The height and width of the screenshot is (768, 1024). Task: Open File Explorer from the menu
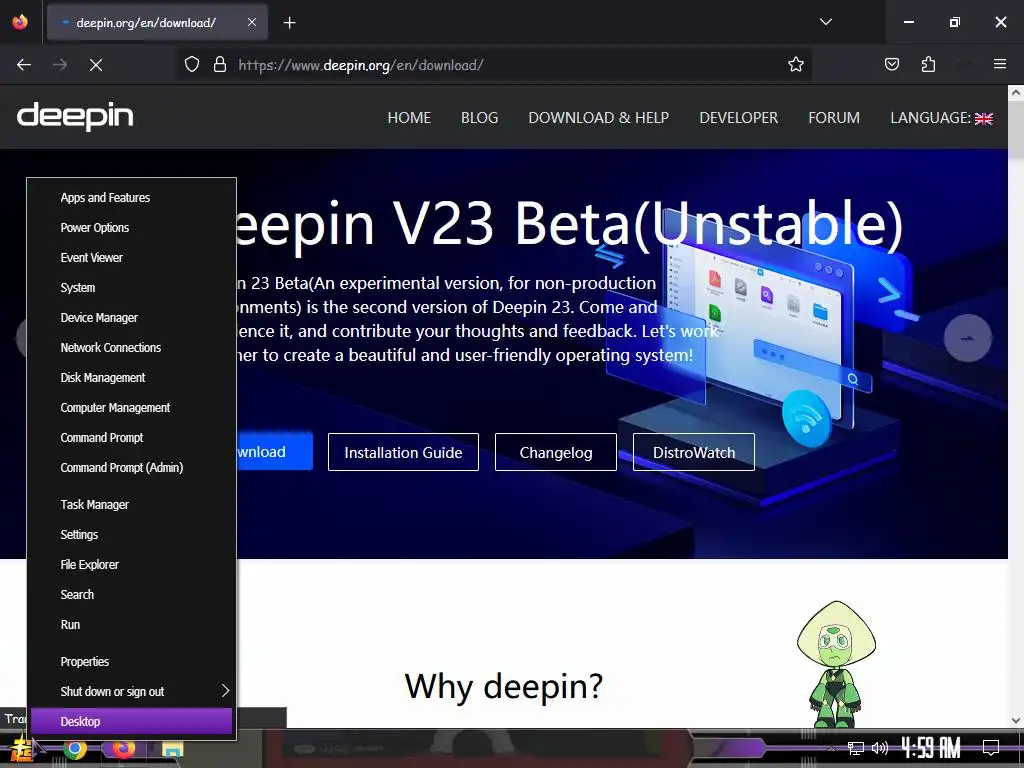131,564
